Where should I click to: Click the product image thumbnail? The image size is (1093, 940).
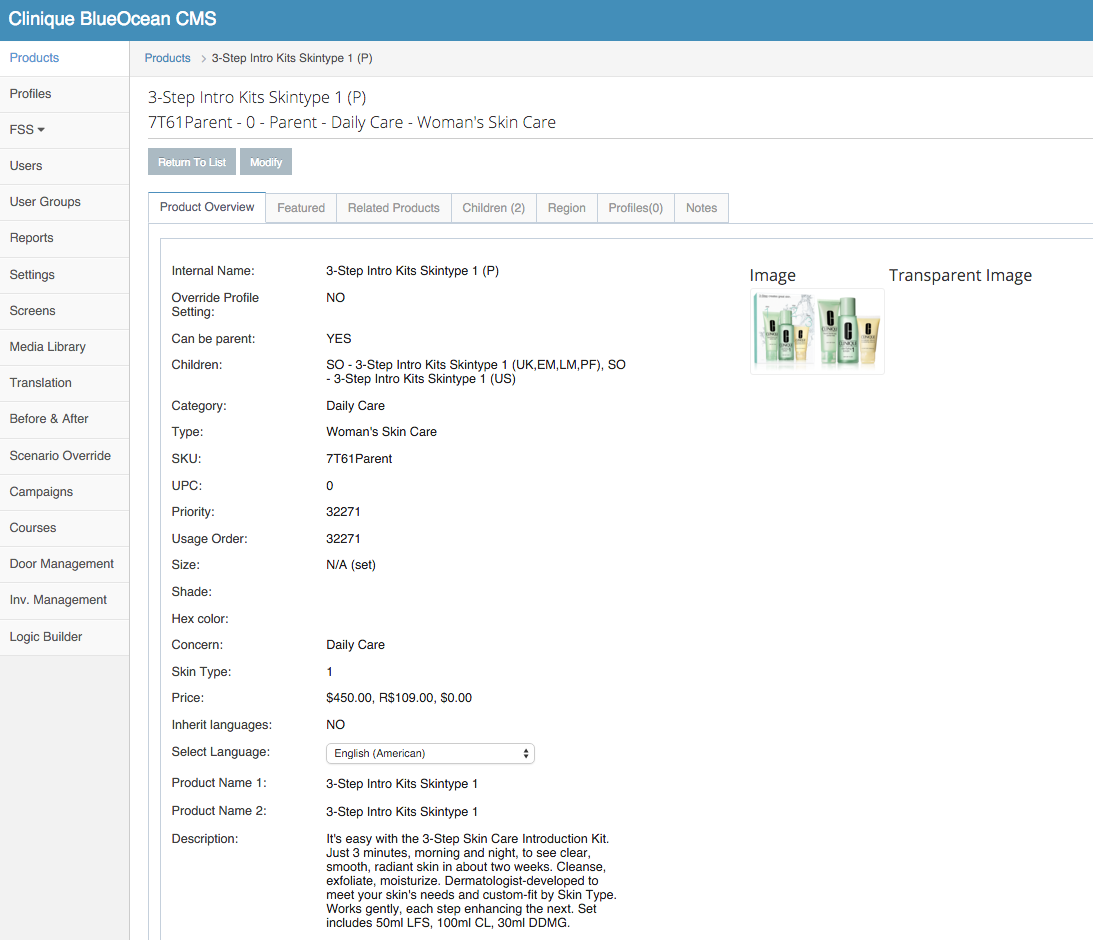[817, 332]
